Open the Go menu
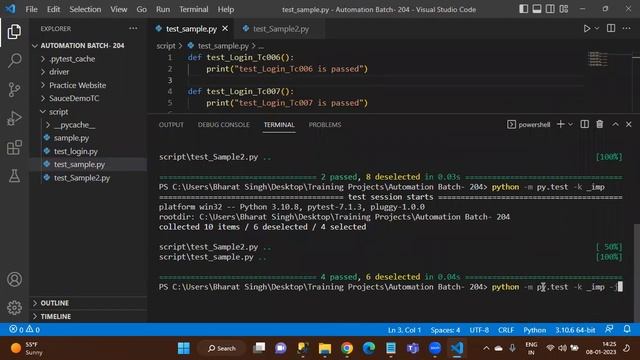Image resolution: width=640 pixels, height=360 pixels. click(142, 9)
